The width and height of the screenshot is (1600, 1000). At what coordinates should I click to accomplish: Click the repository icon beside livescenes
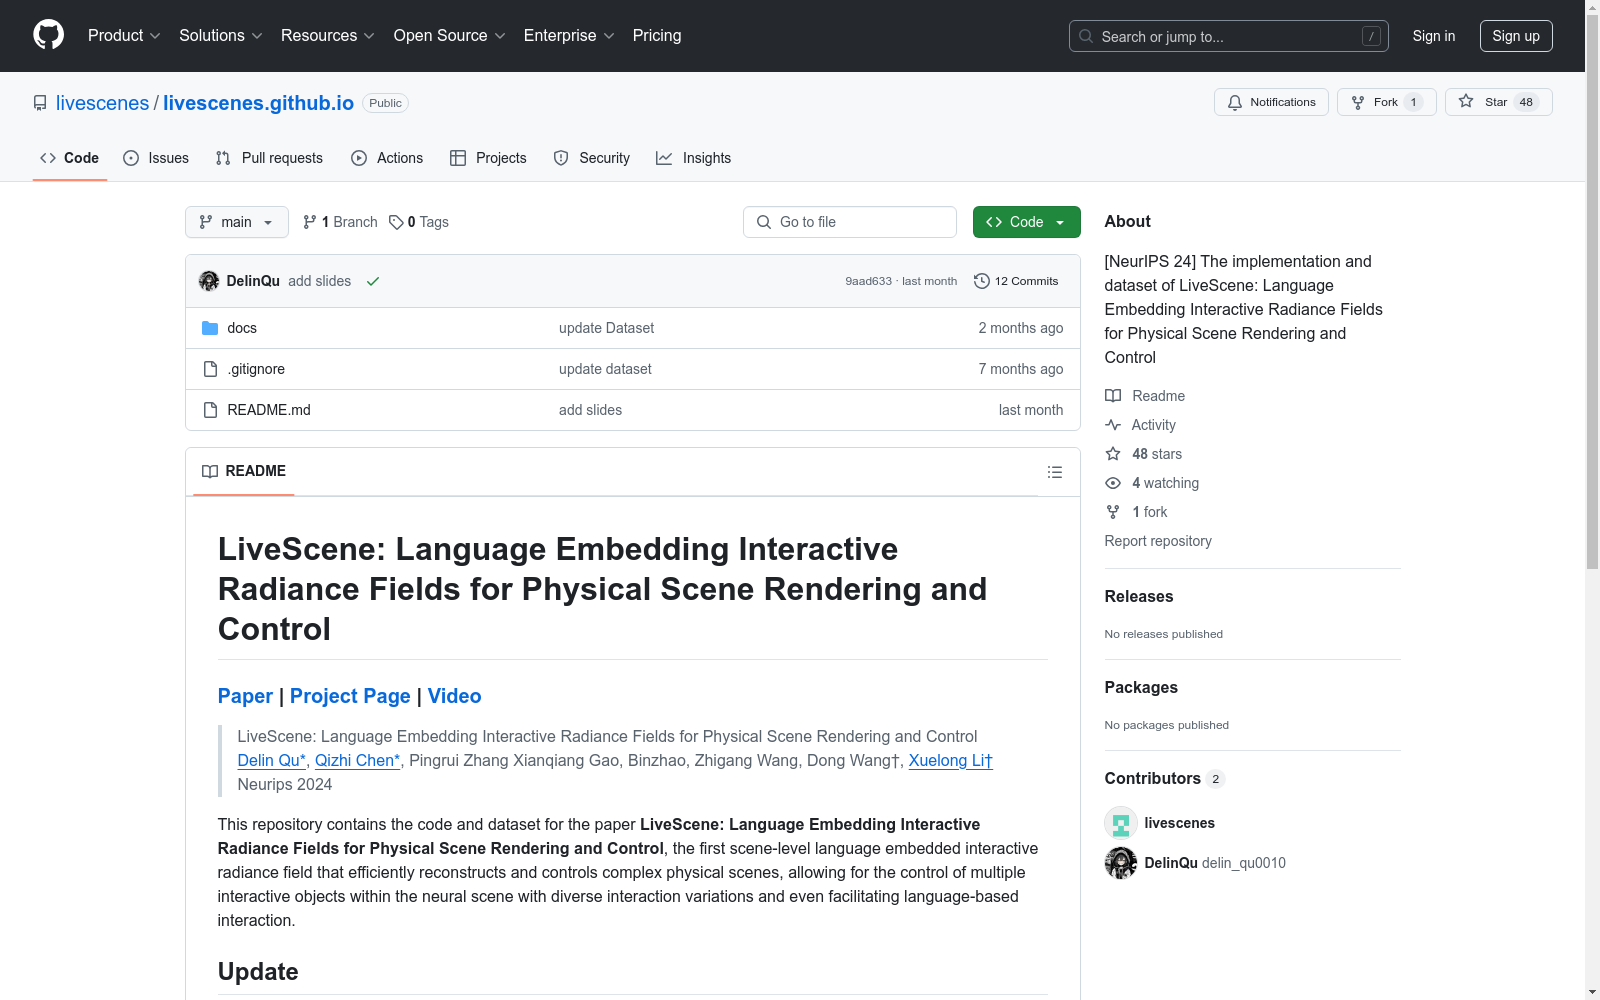(x=40, y=103)
